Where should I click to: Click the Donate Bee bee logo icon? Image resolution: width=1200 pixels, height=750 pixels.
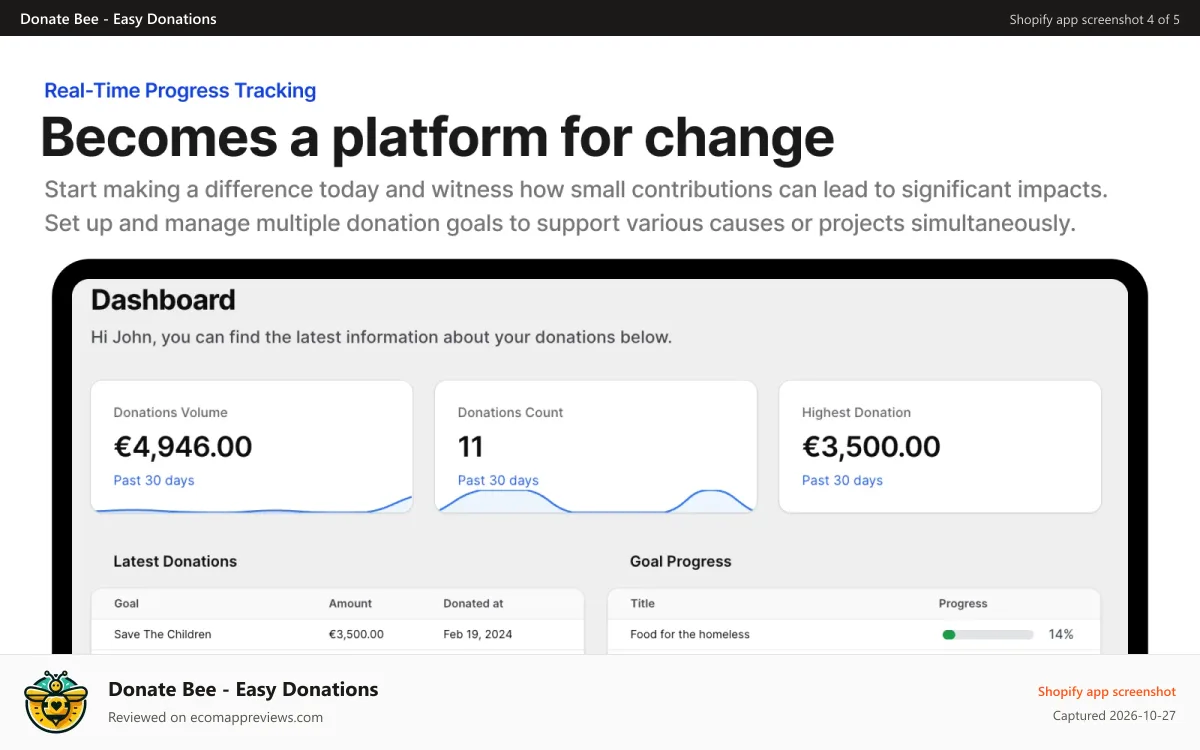click(x=56, y=702)
